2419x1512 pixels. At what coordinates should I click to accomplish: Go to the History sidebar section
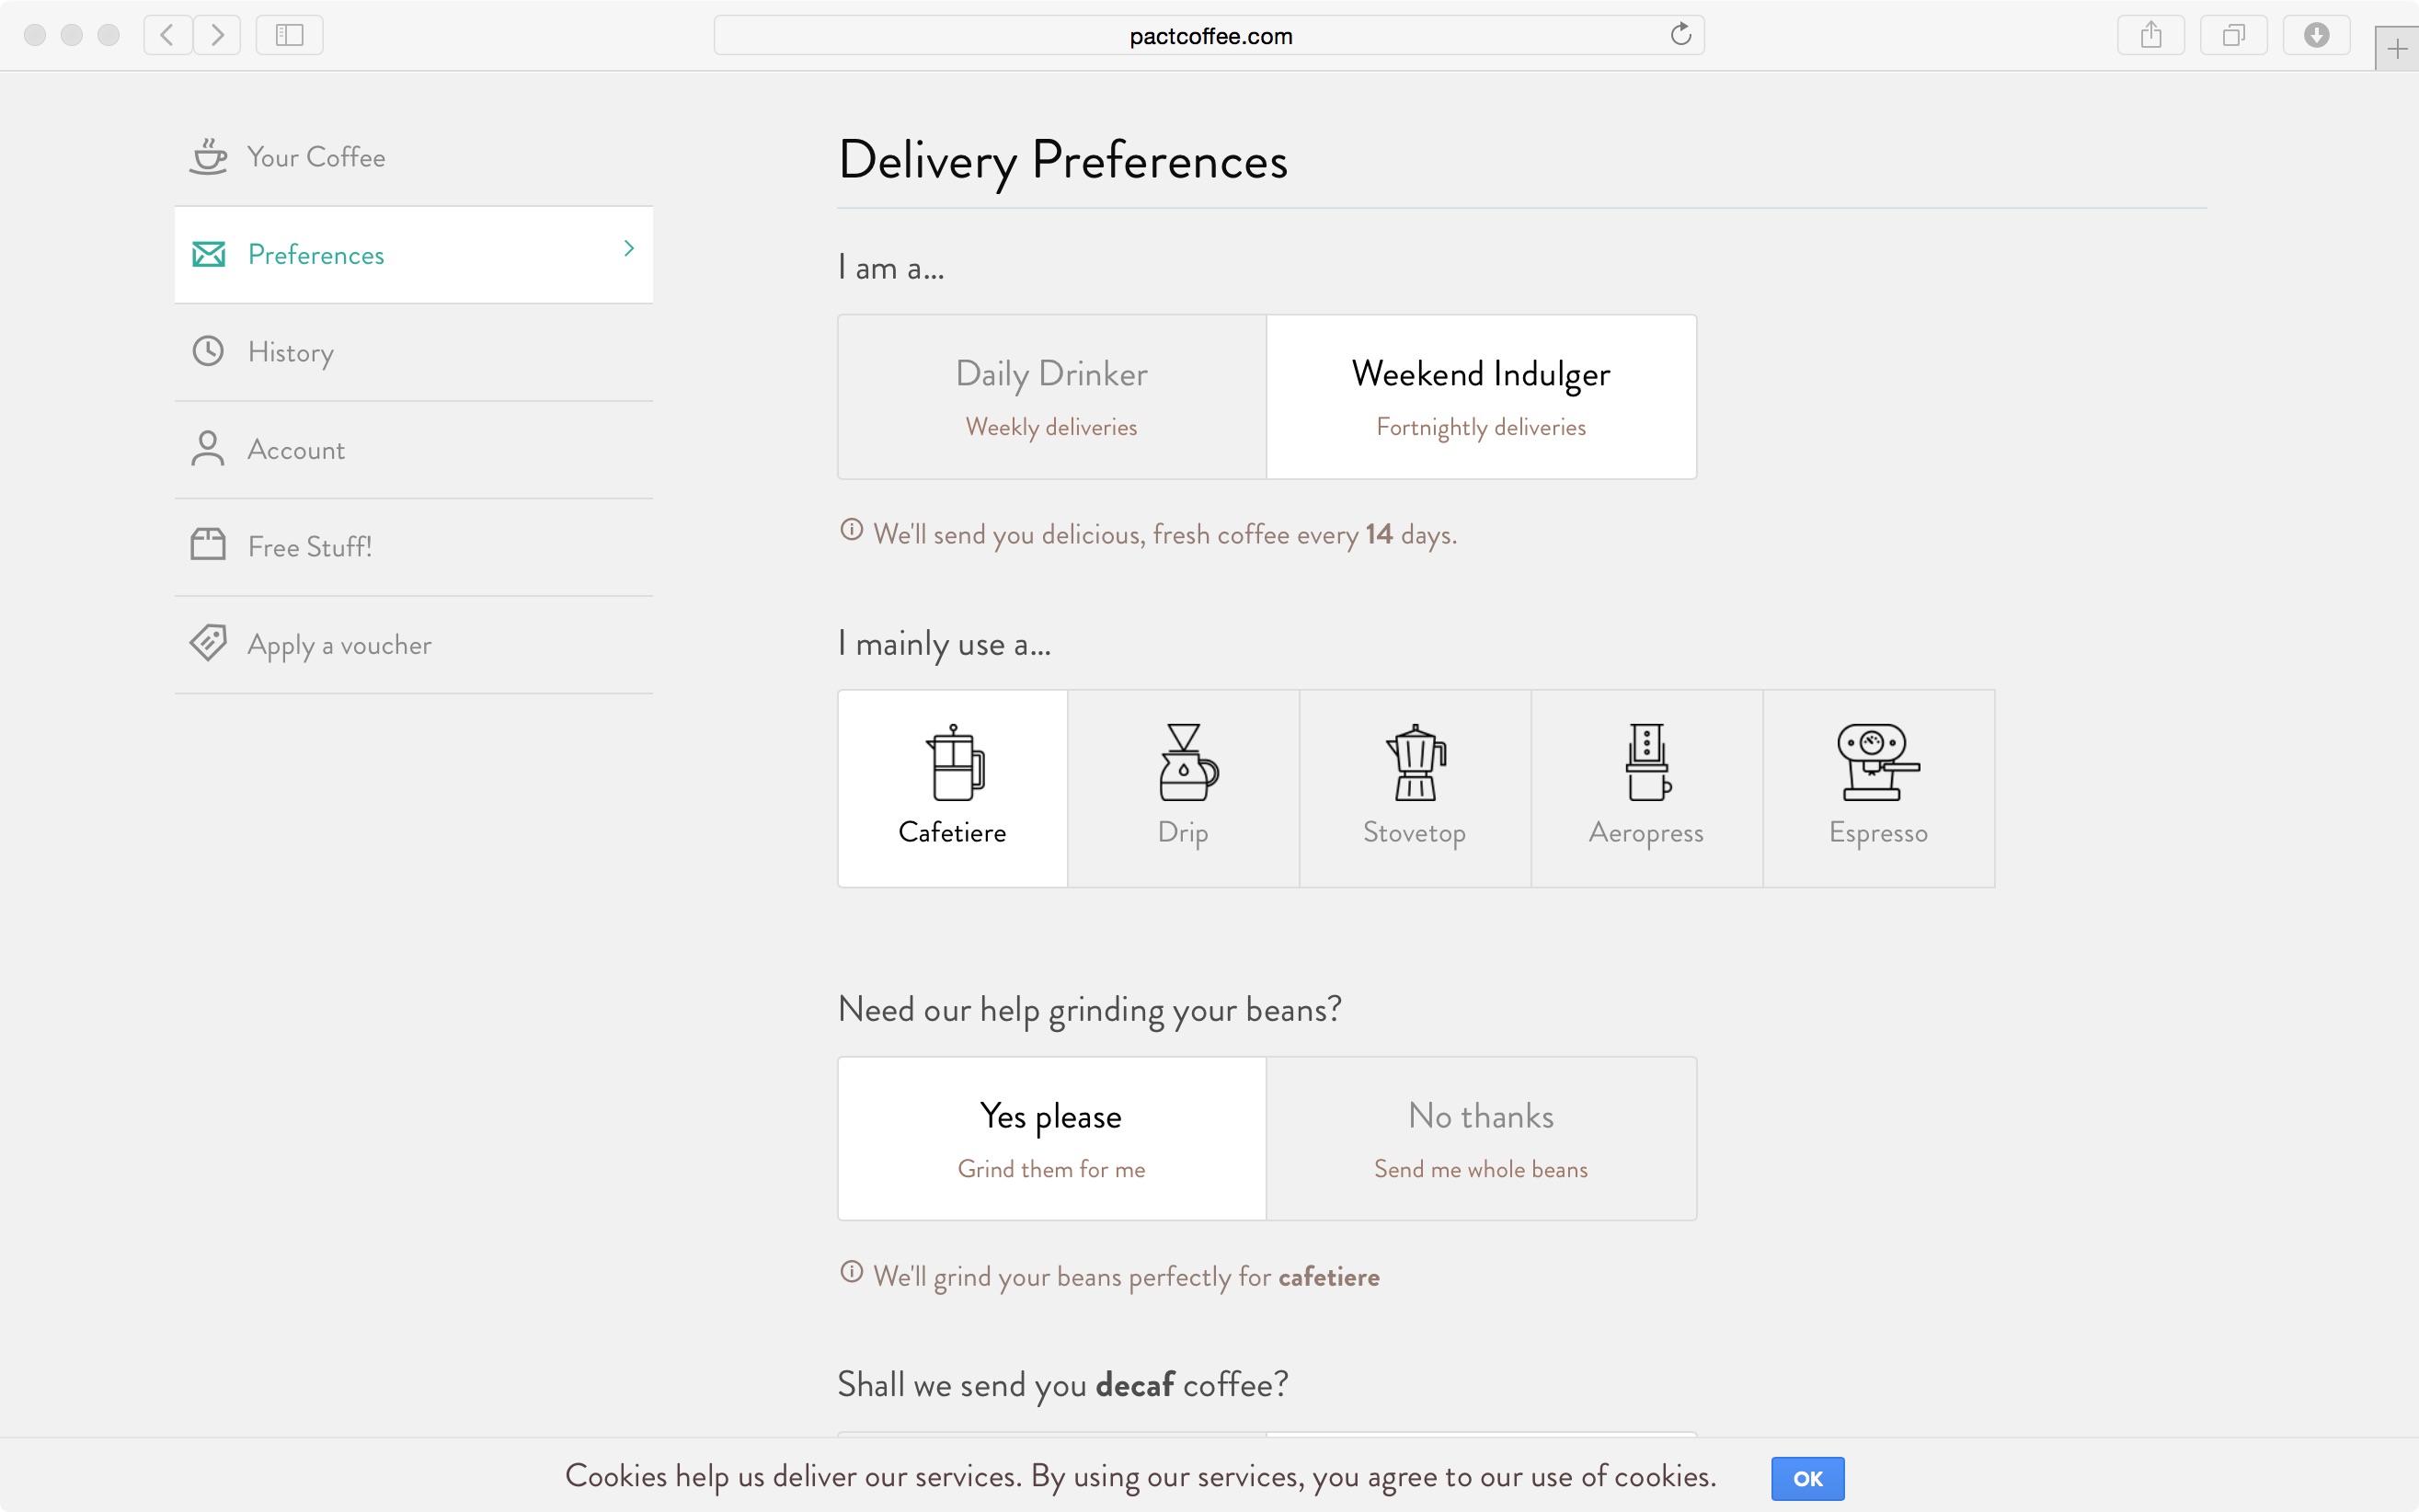pos(290,352)
